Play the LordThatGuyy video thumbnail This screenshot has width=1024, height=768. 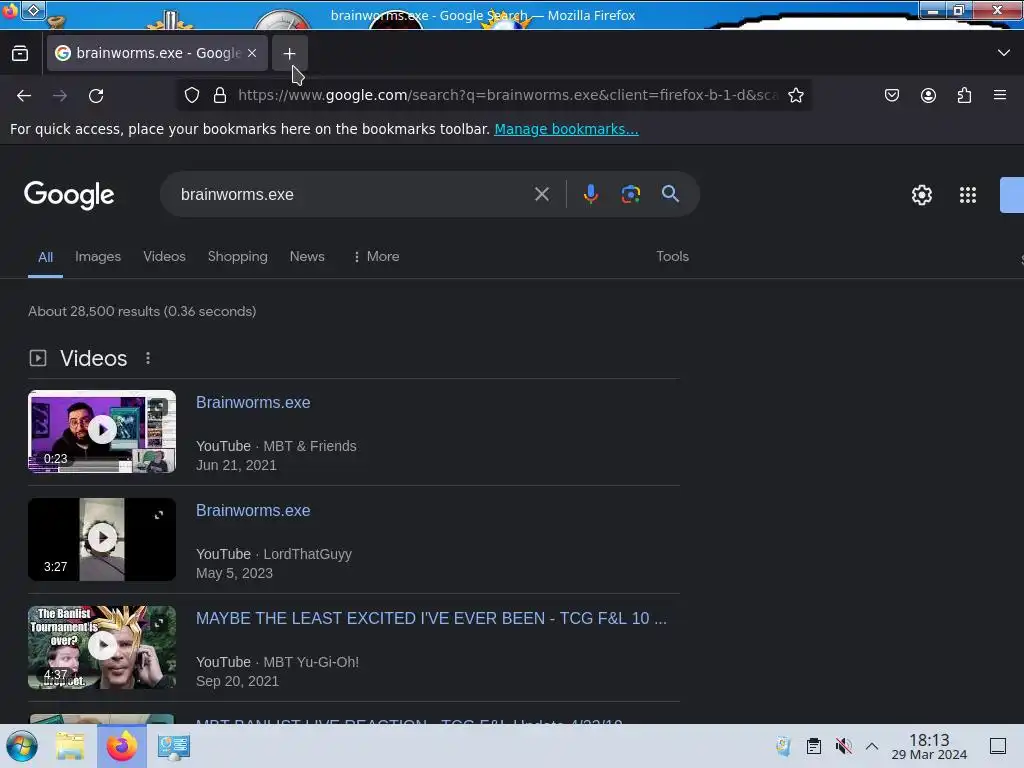coord(102,539)
